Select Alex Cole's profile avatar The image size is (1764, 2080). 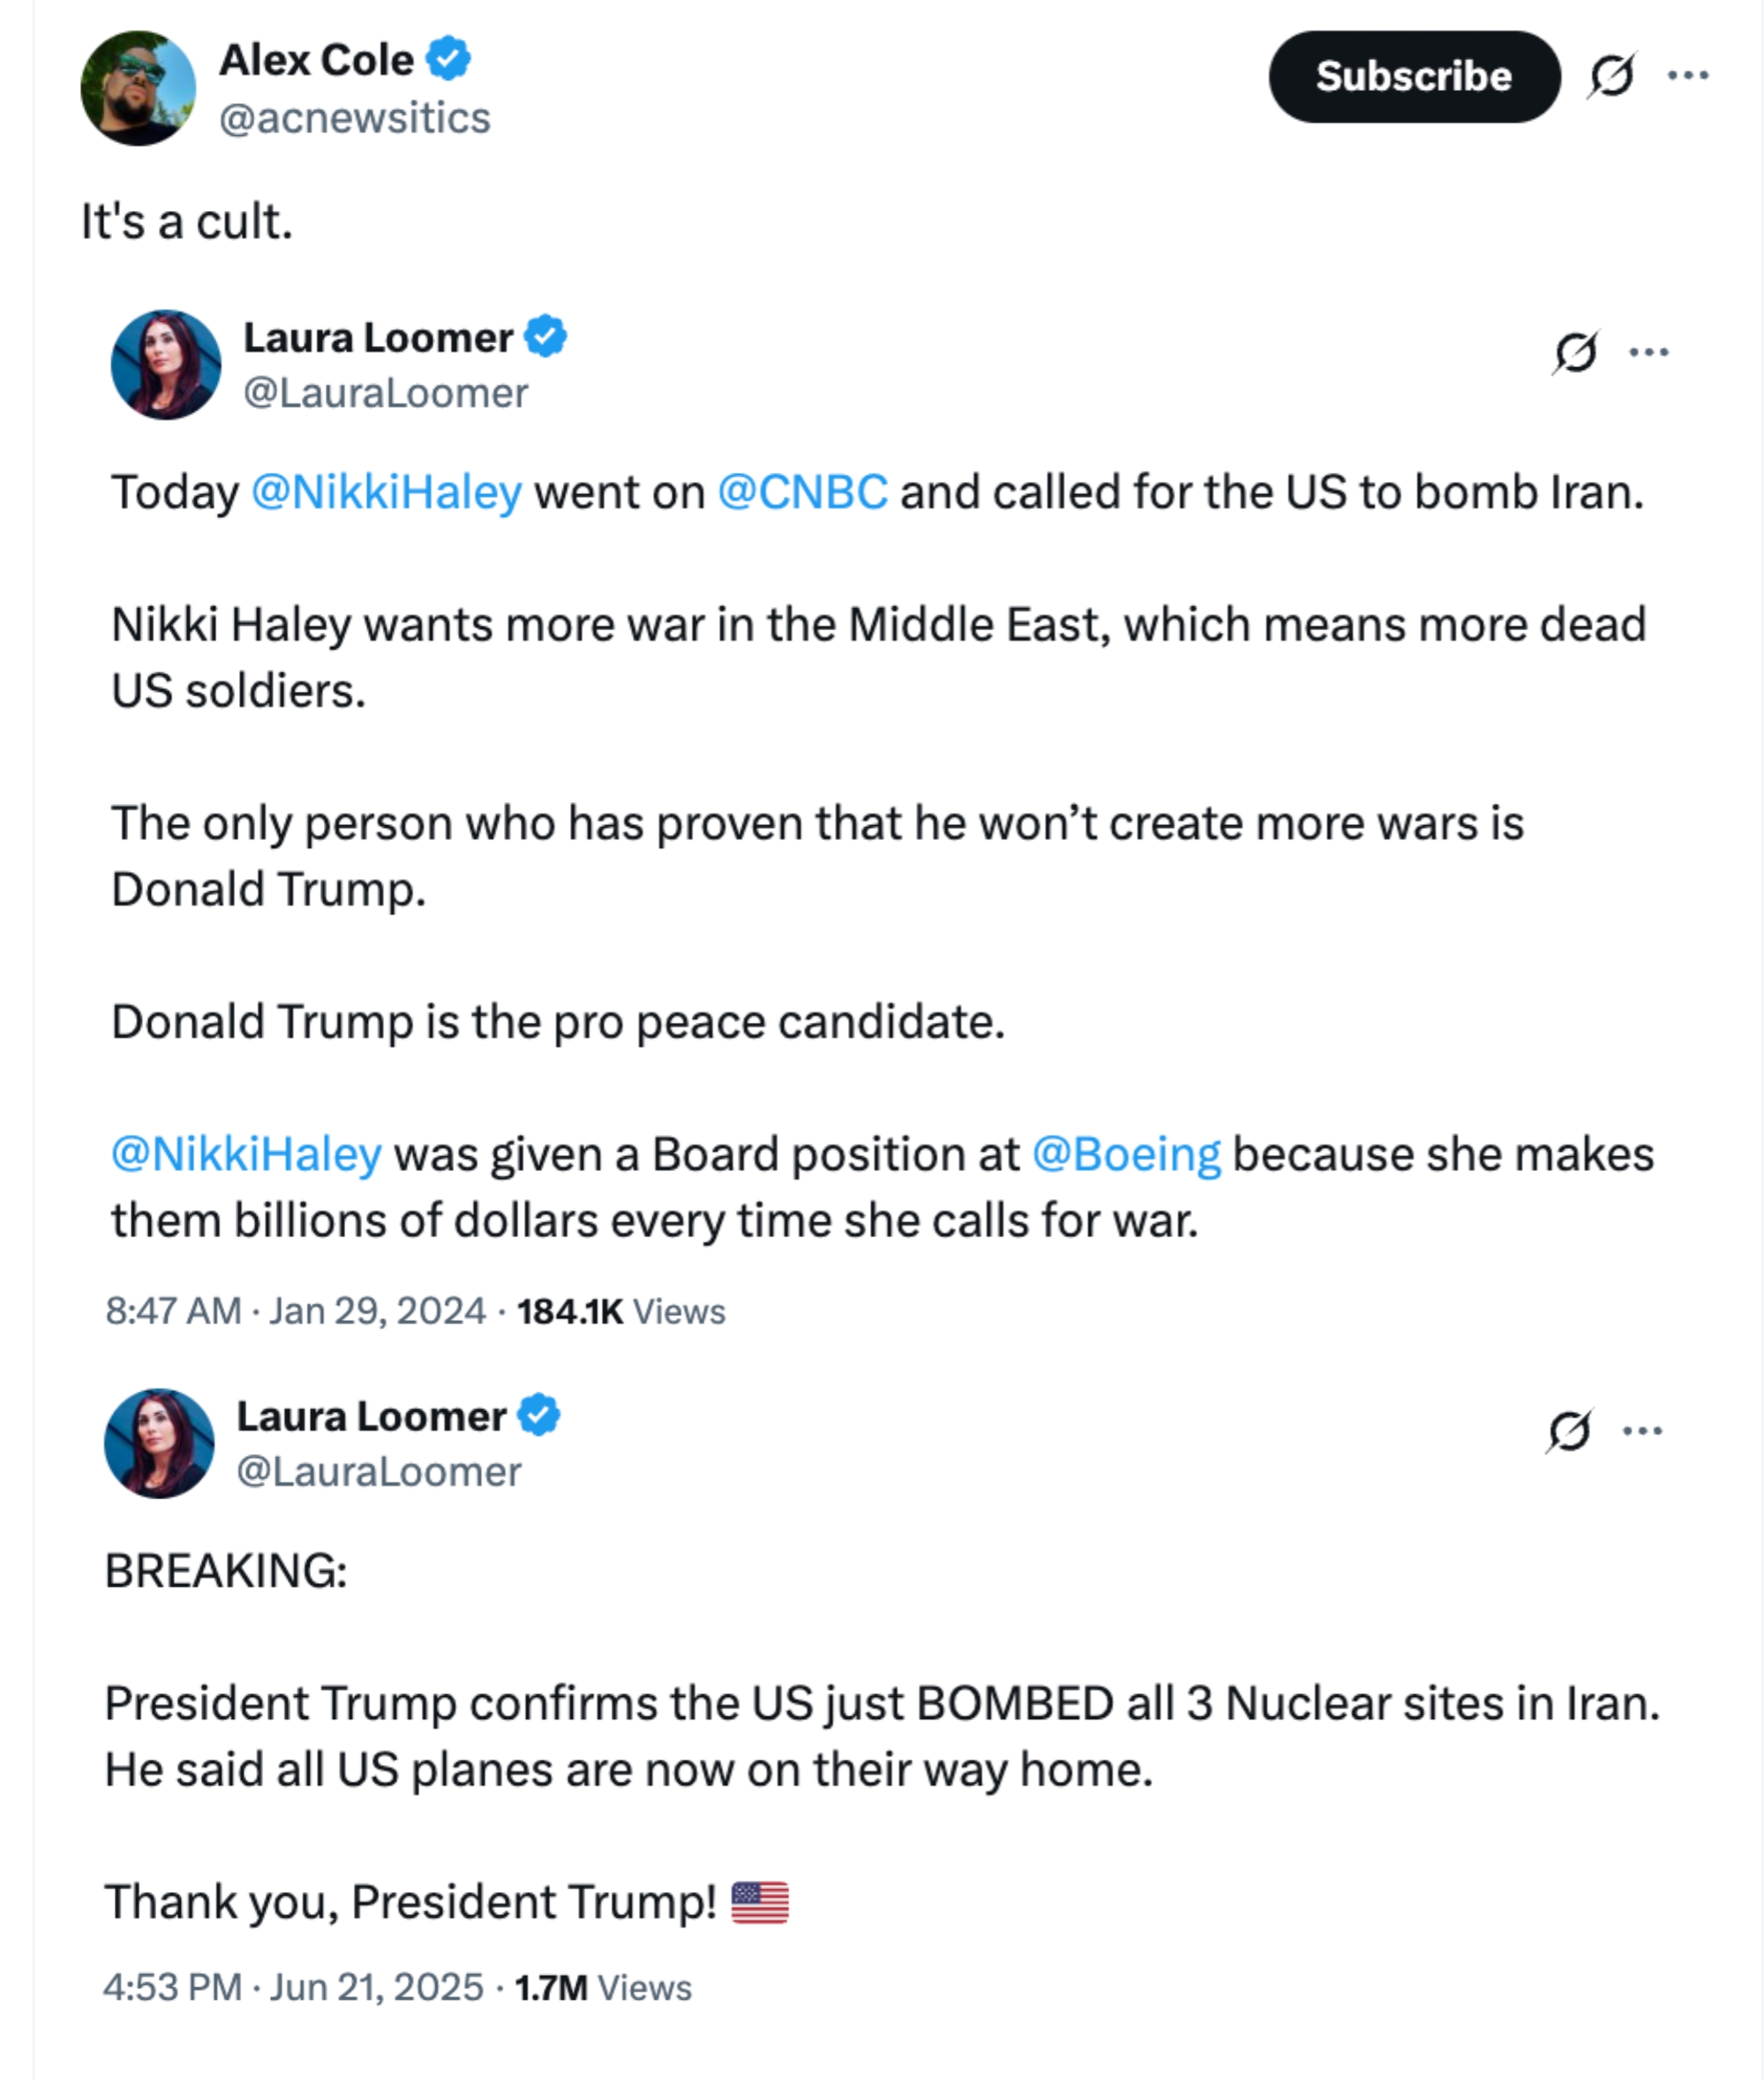tap(142, 88)
